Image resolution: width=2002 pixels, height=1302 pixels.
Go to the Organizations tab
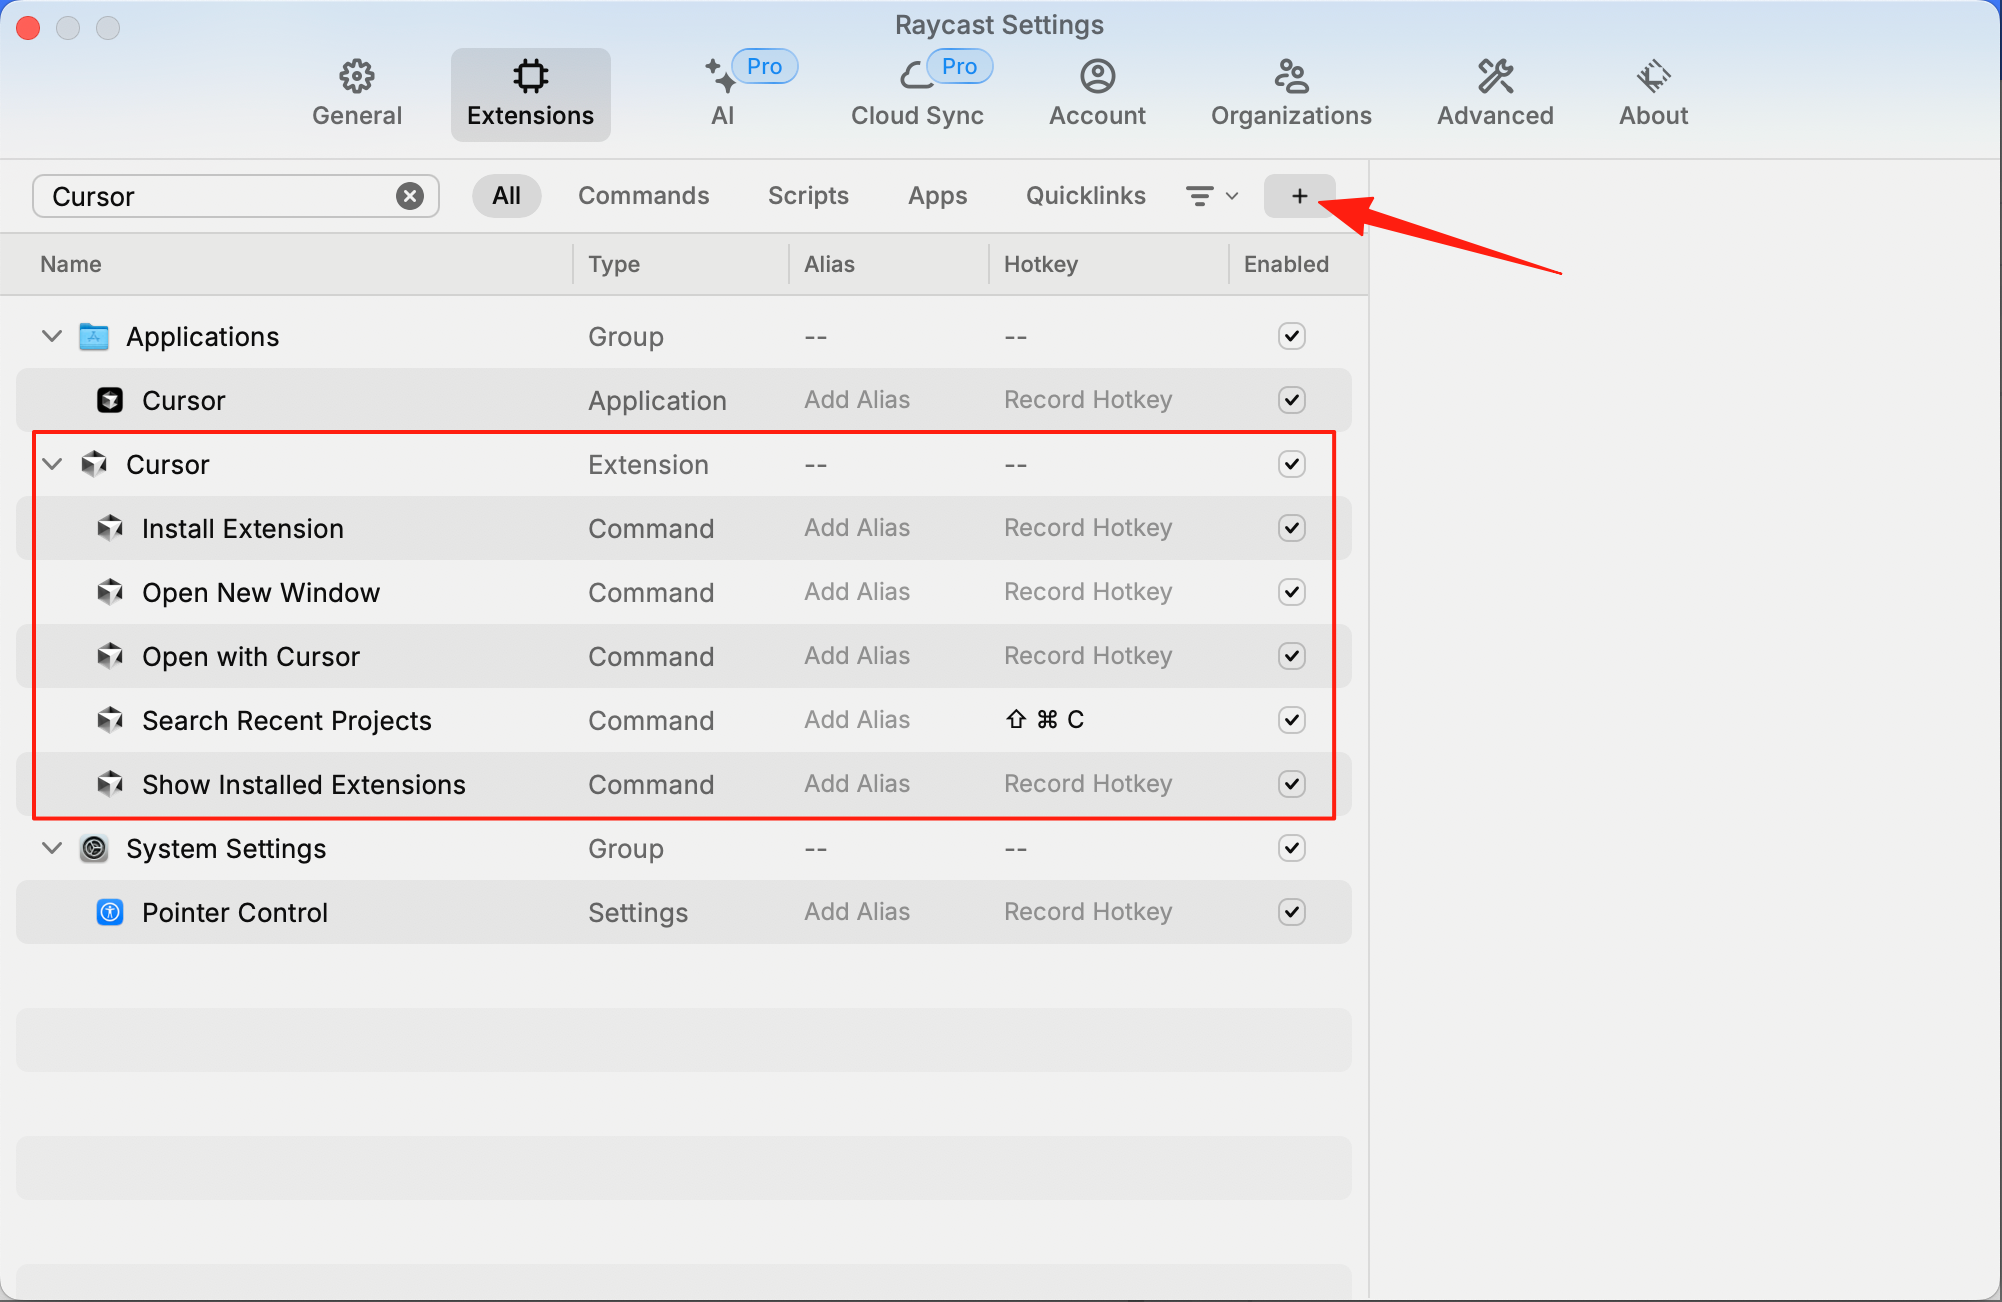(x=1291, y=94)
